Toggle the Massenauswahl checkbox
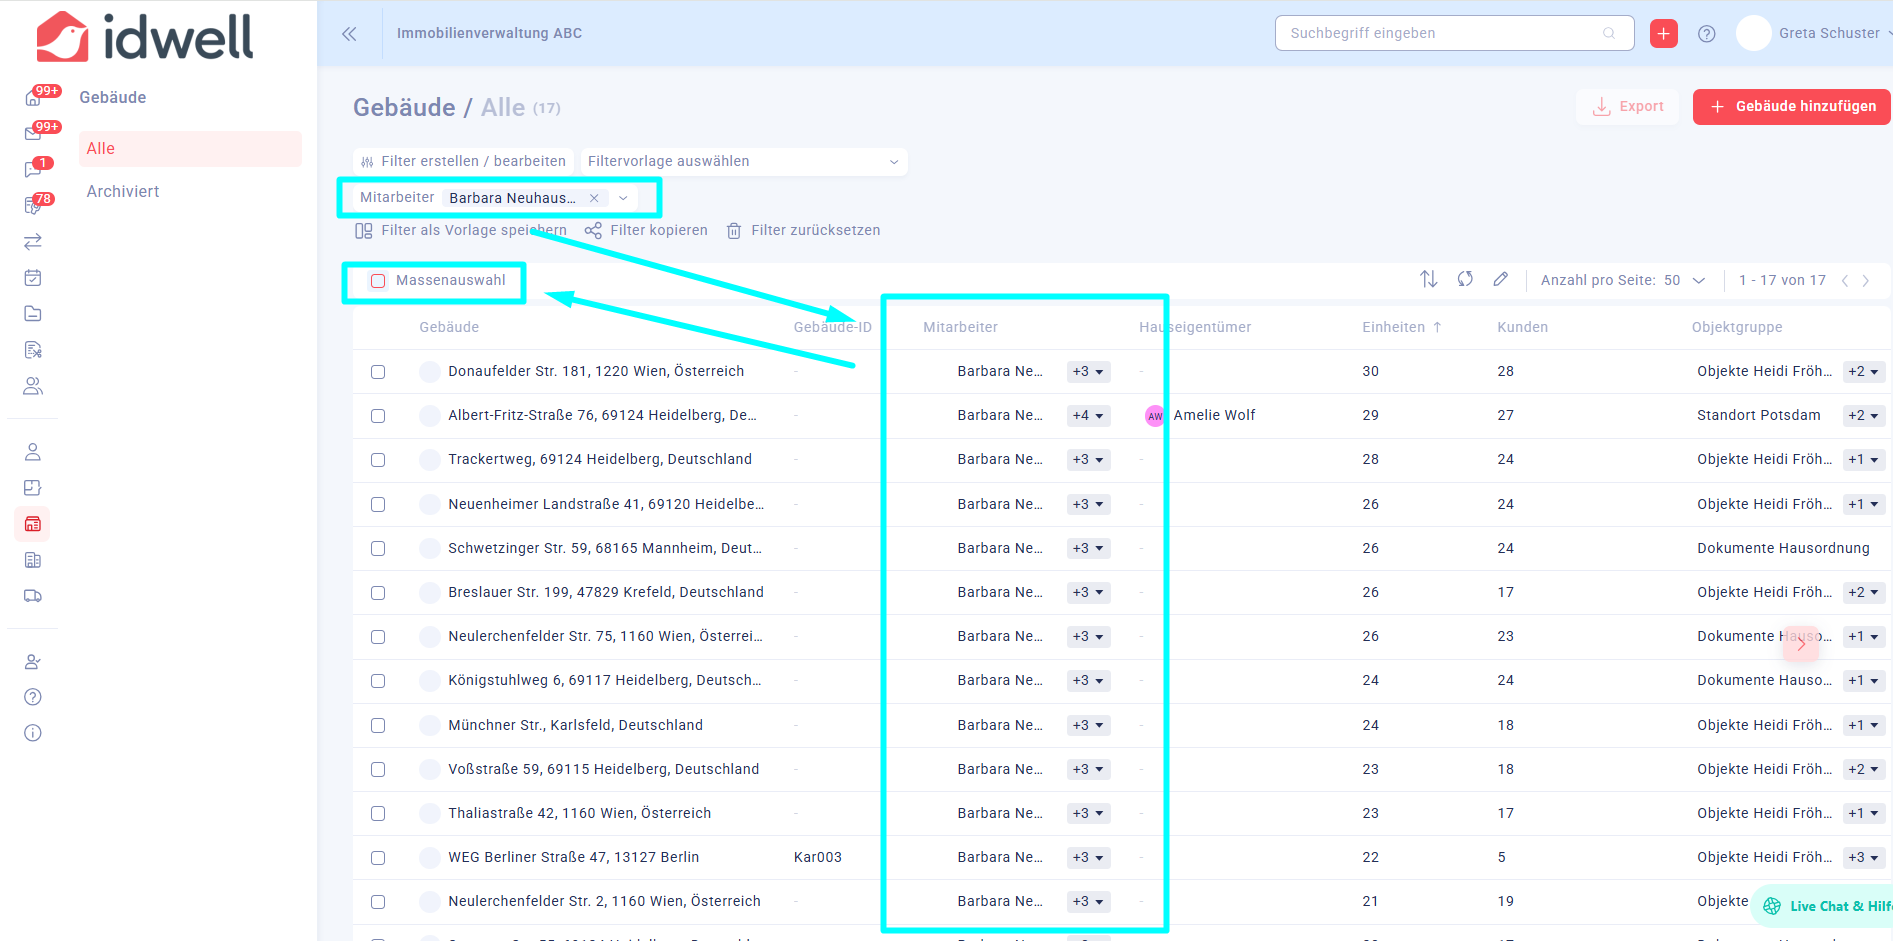 point(378,281)
